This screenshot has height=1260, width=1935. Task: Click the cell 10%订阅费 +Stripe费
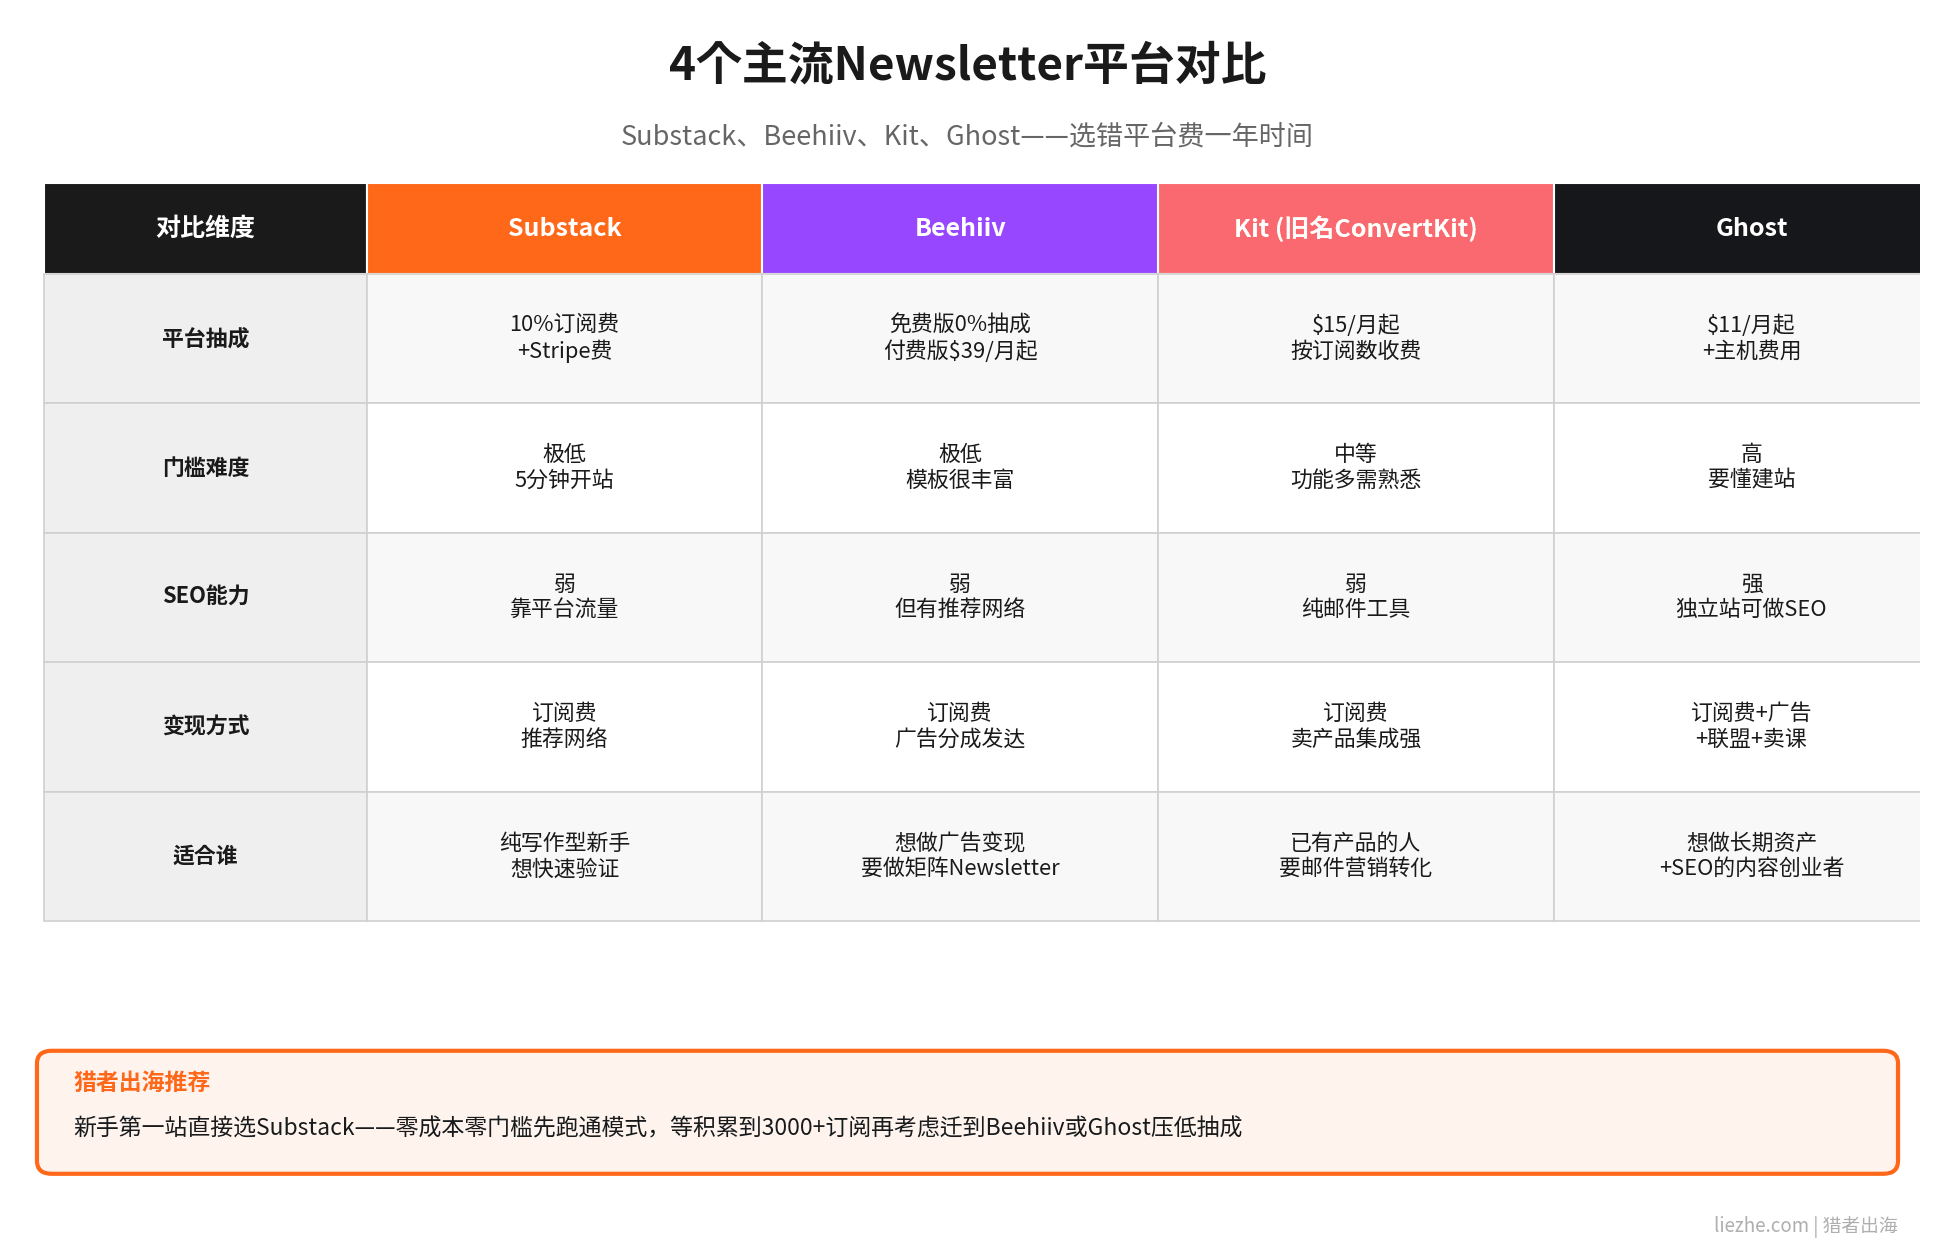[x=564, y=338]
